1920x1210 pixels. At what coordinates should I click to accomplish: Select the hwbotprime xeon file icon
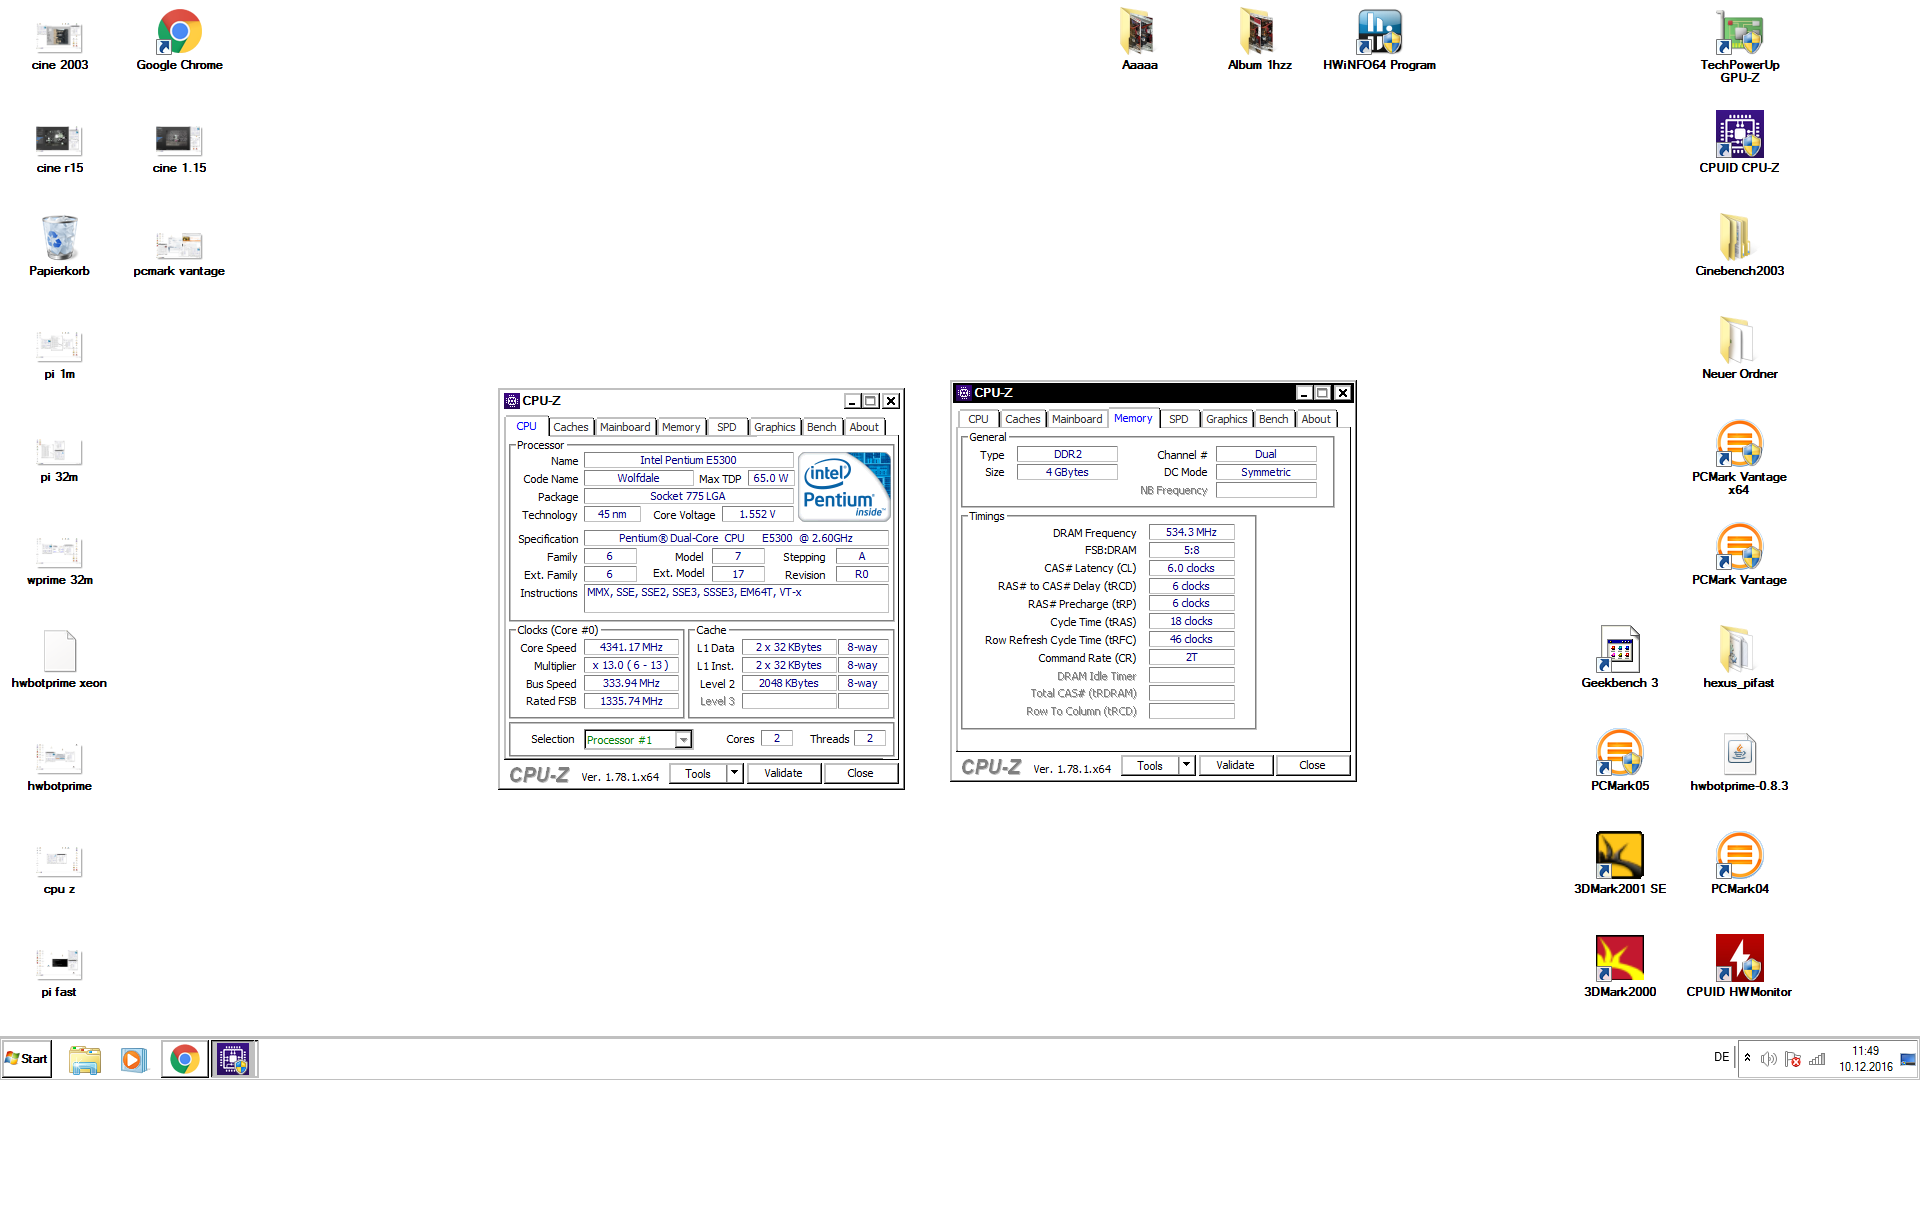click(59, 660)
